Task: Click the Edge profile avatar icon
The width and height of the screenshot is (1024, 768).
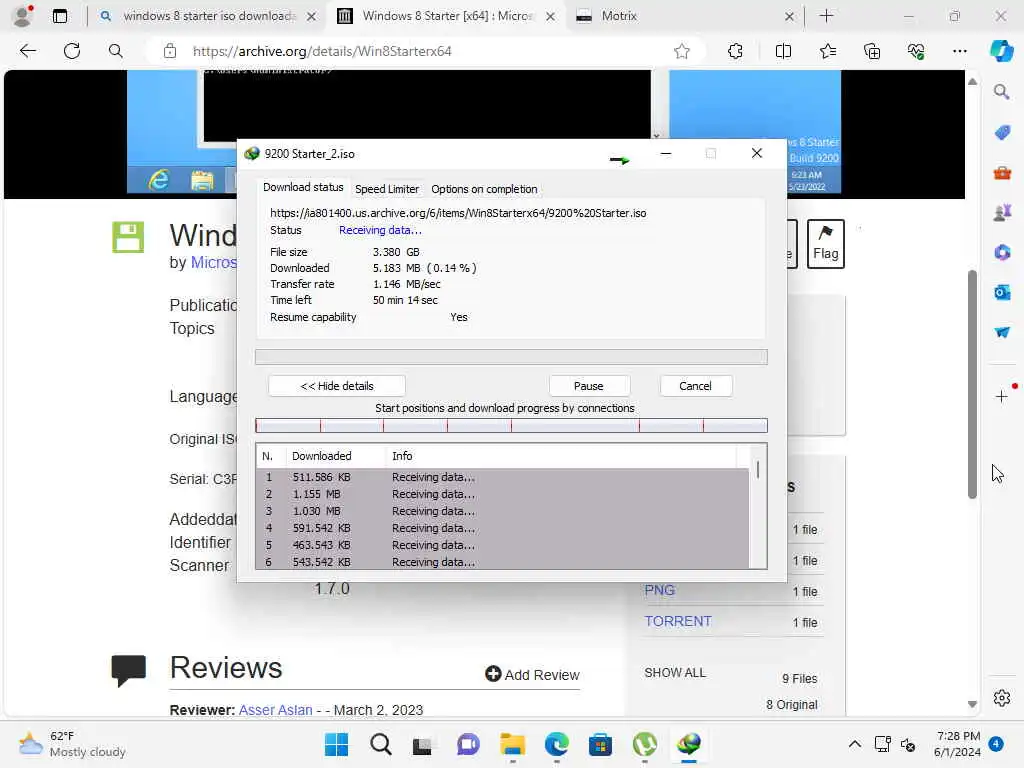Action: [x=22, y=16]
